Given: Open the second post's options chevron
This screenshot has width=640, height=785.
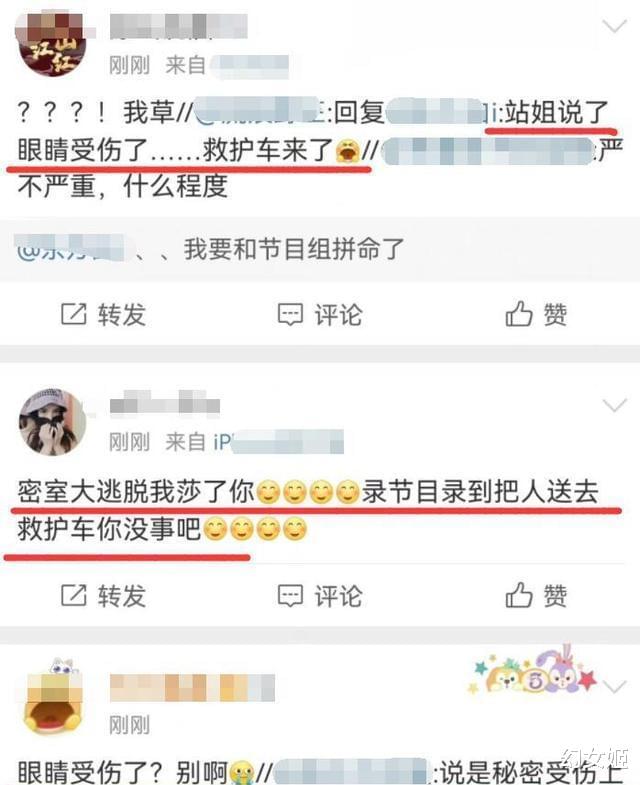Looking at the screenshot, I should pos(614,405).
